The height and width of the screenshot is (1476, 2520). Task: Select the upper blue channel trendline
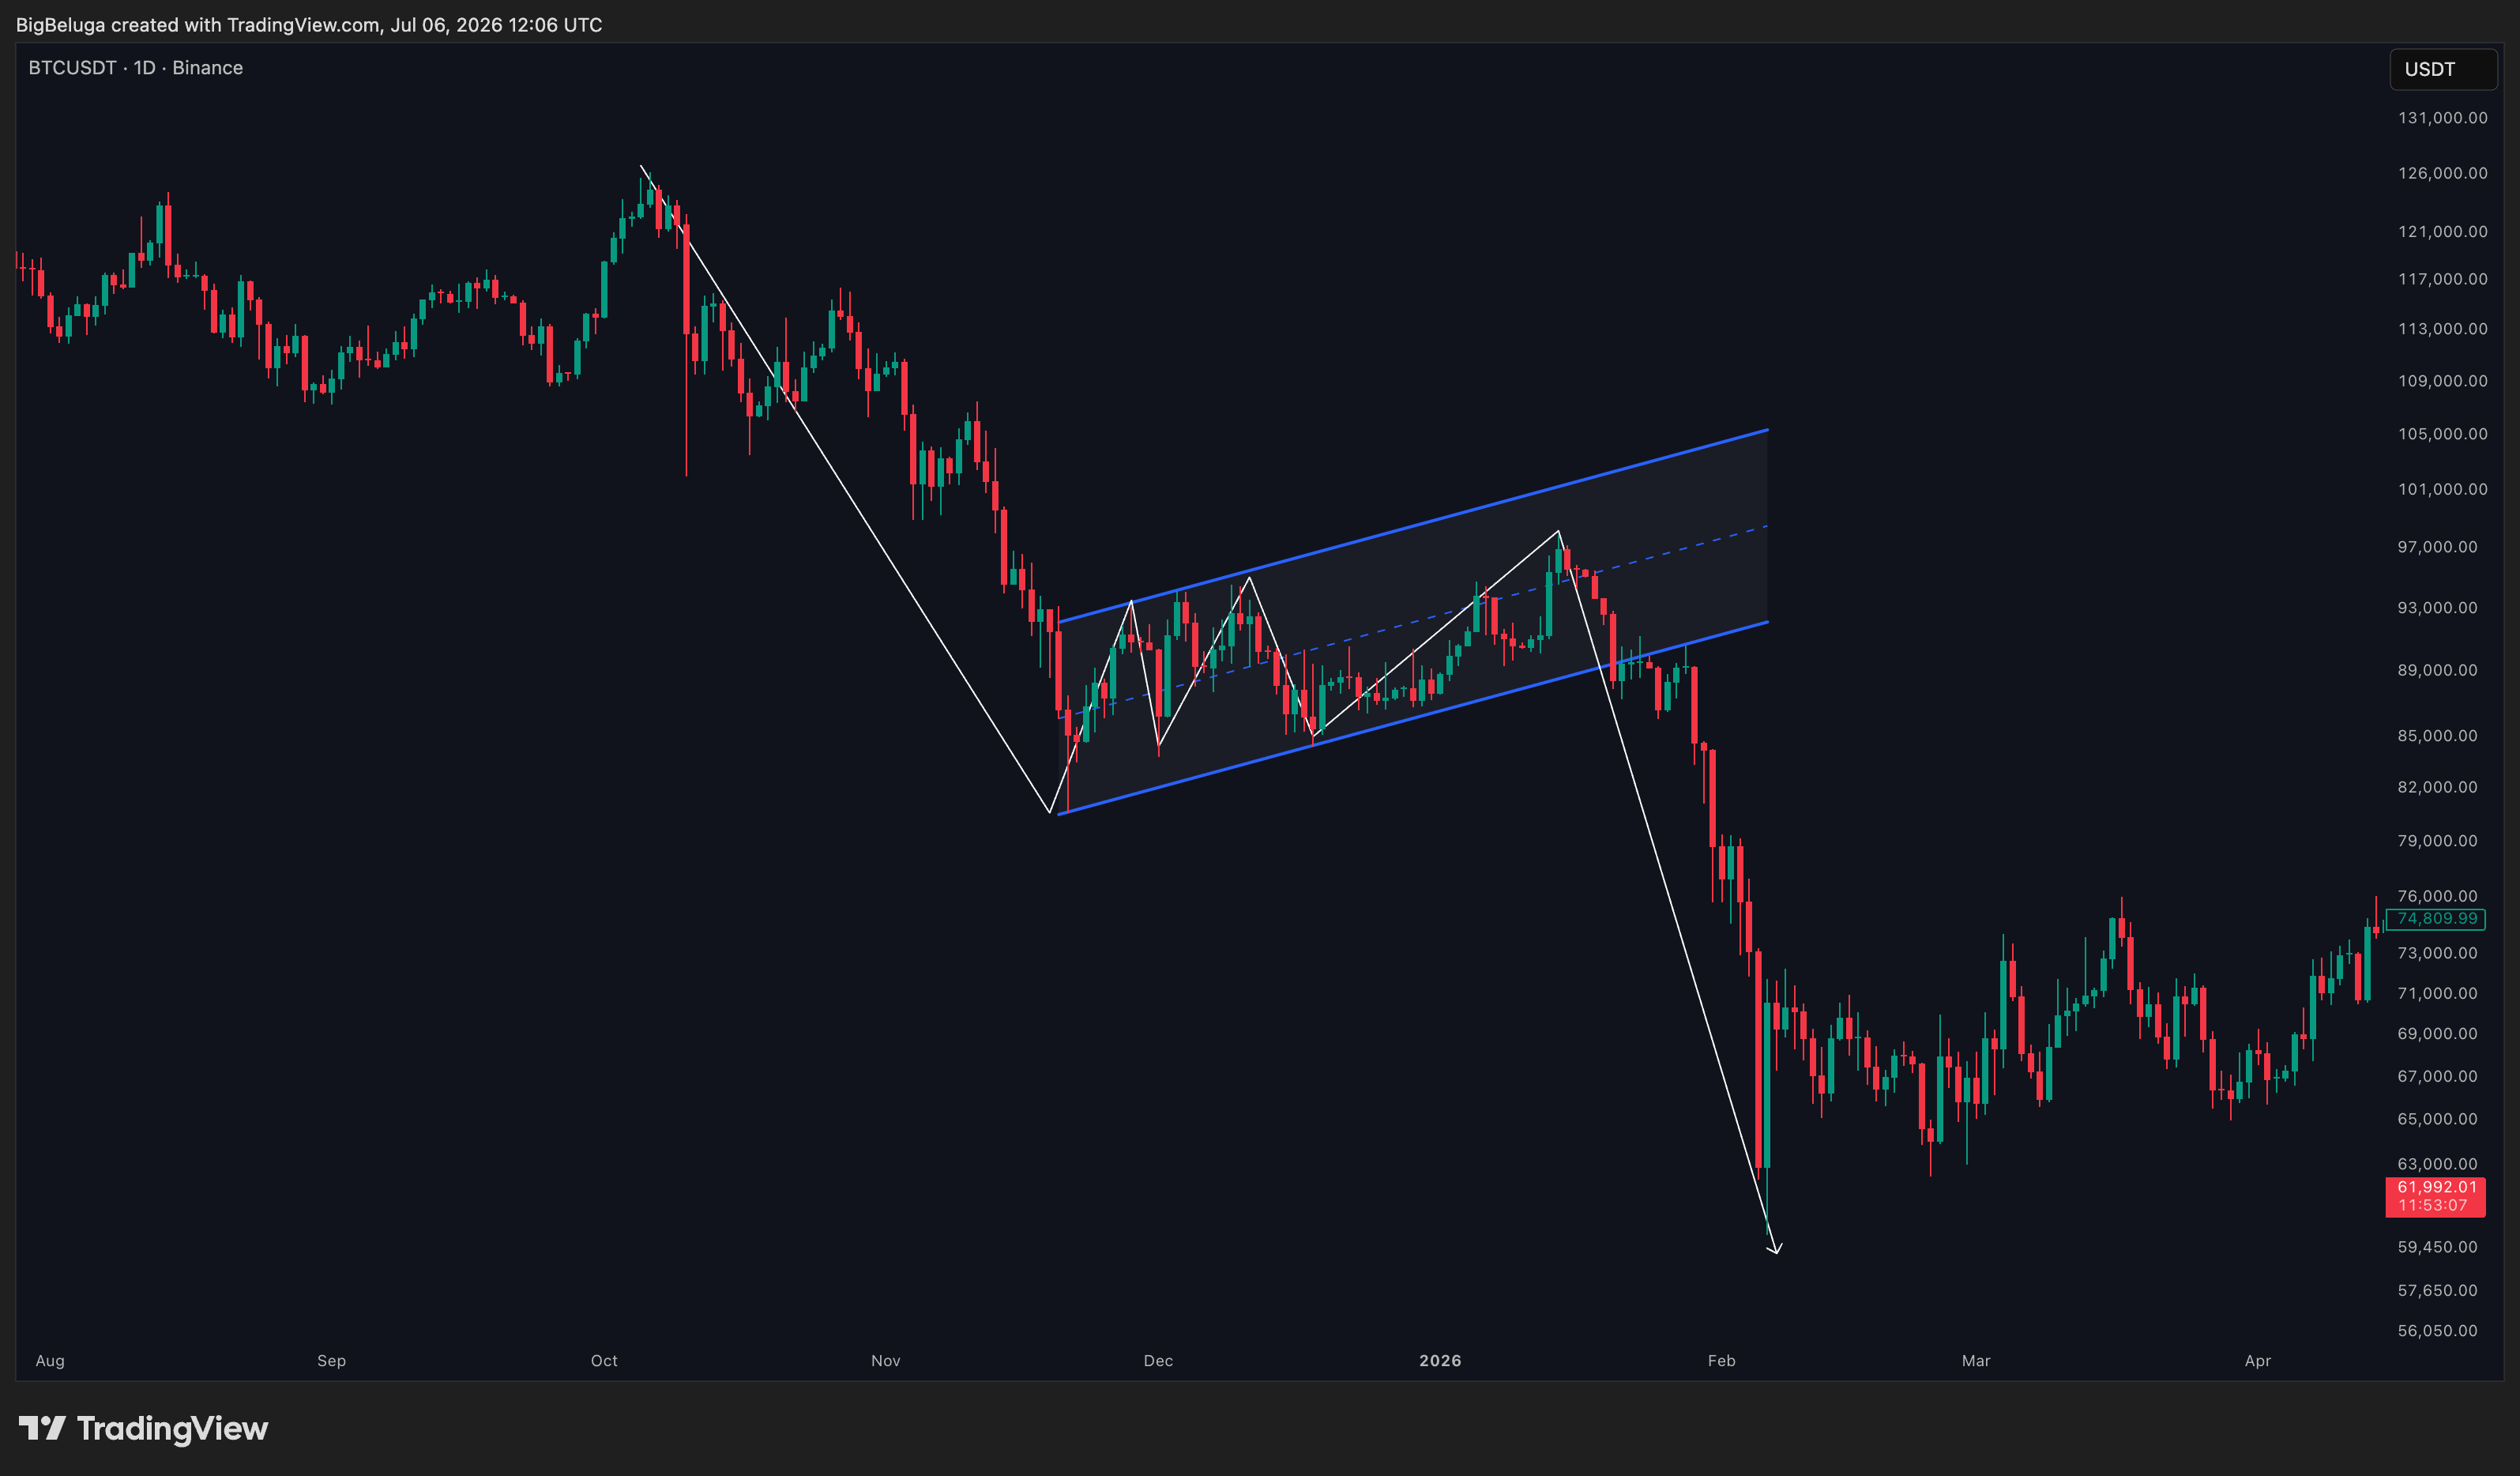tap(1413, 526)
